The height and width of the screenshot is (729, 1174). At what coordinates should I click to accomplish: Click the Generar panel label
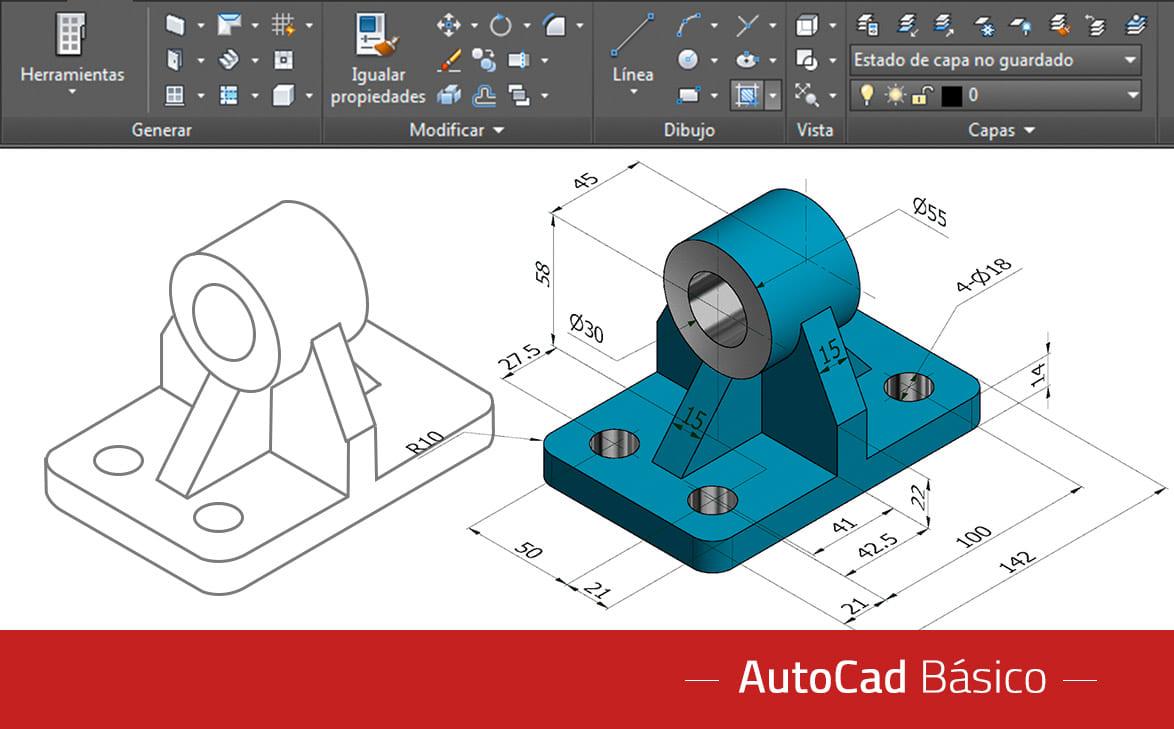click(162, 129)
